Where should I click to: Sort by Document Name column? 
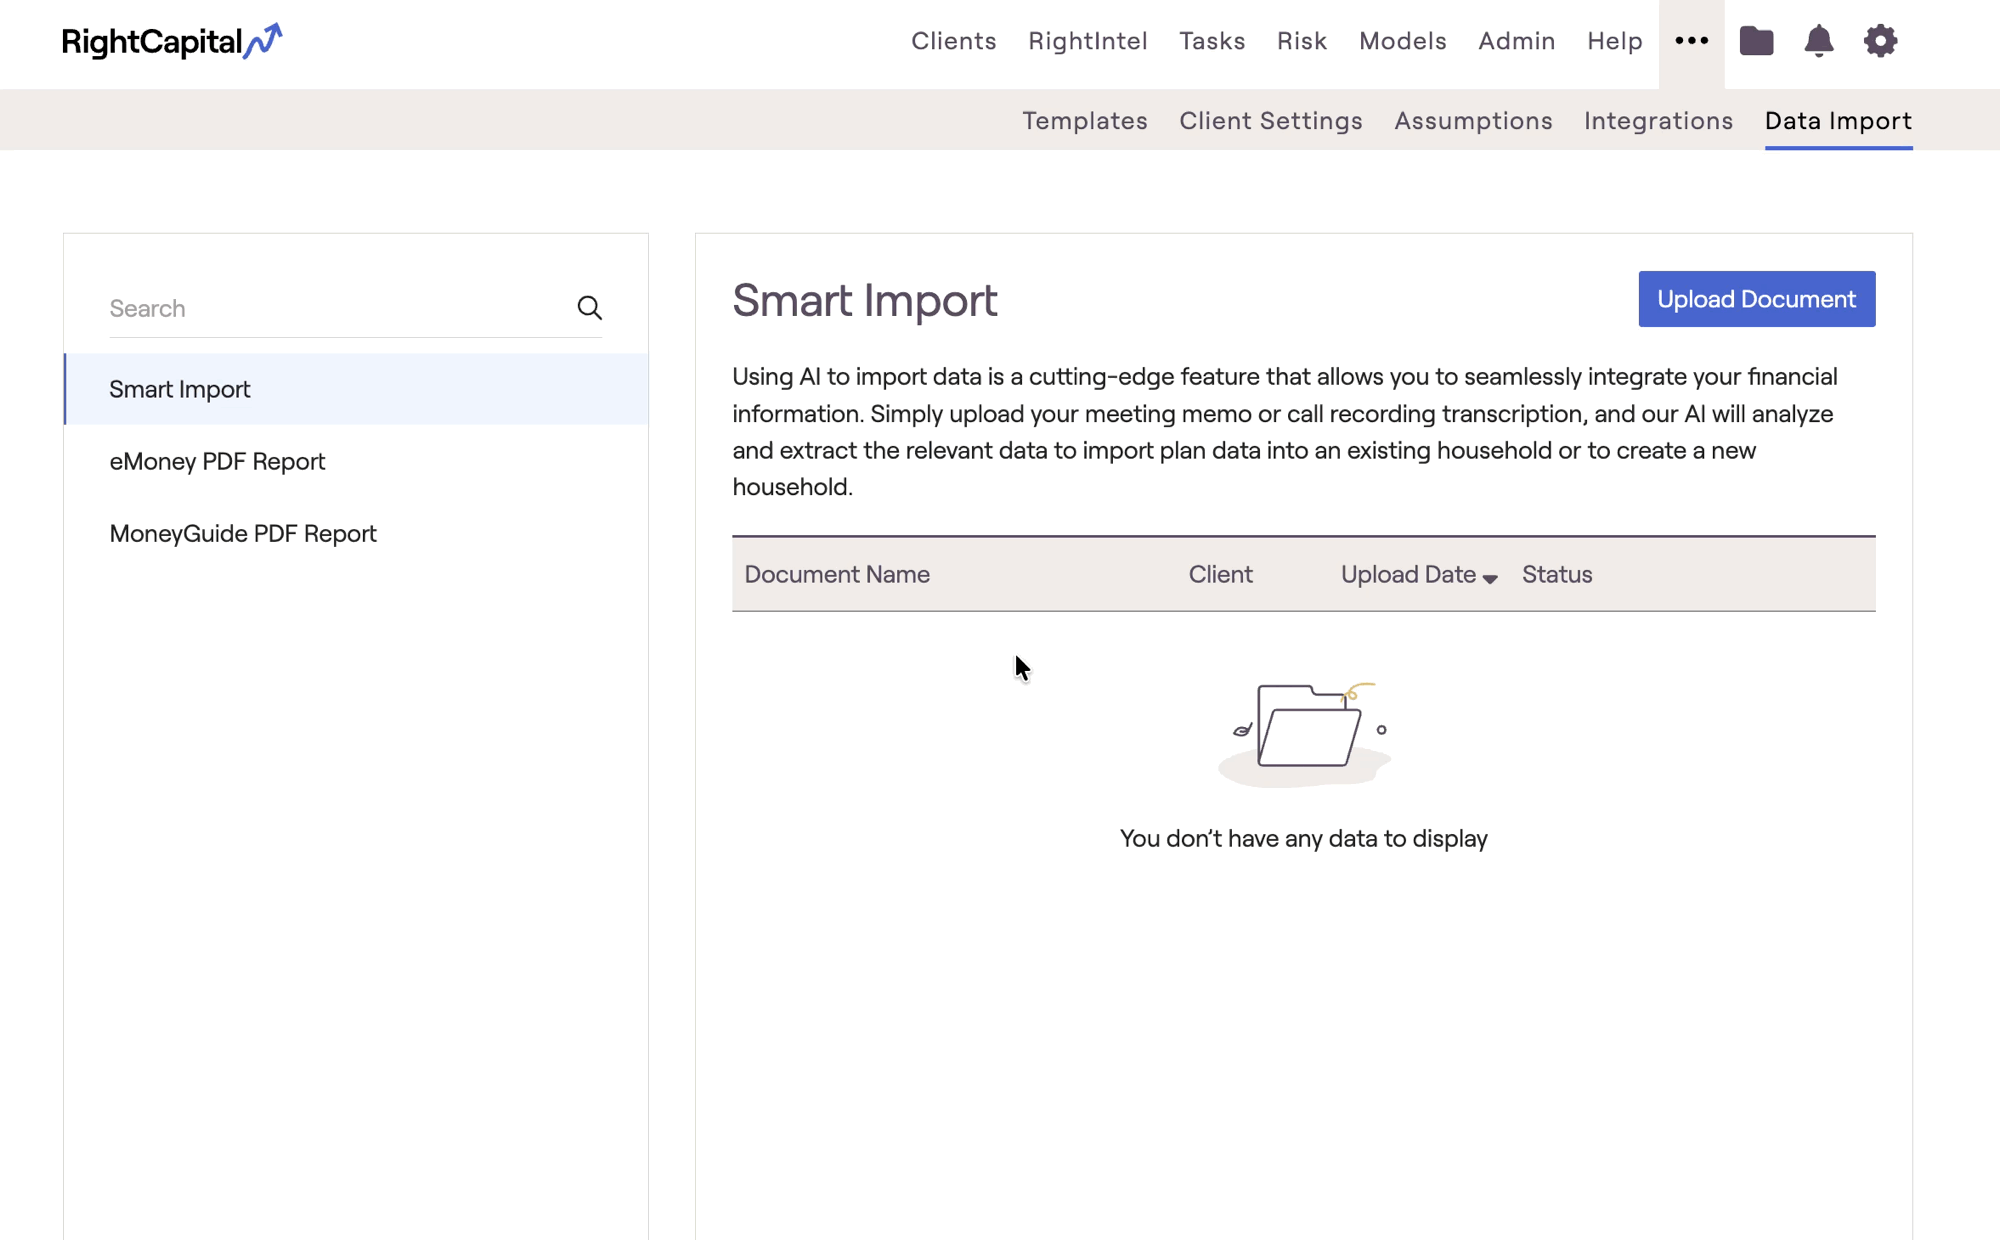[x=837, y=574]
